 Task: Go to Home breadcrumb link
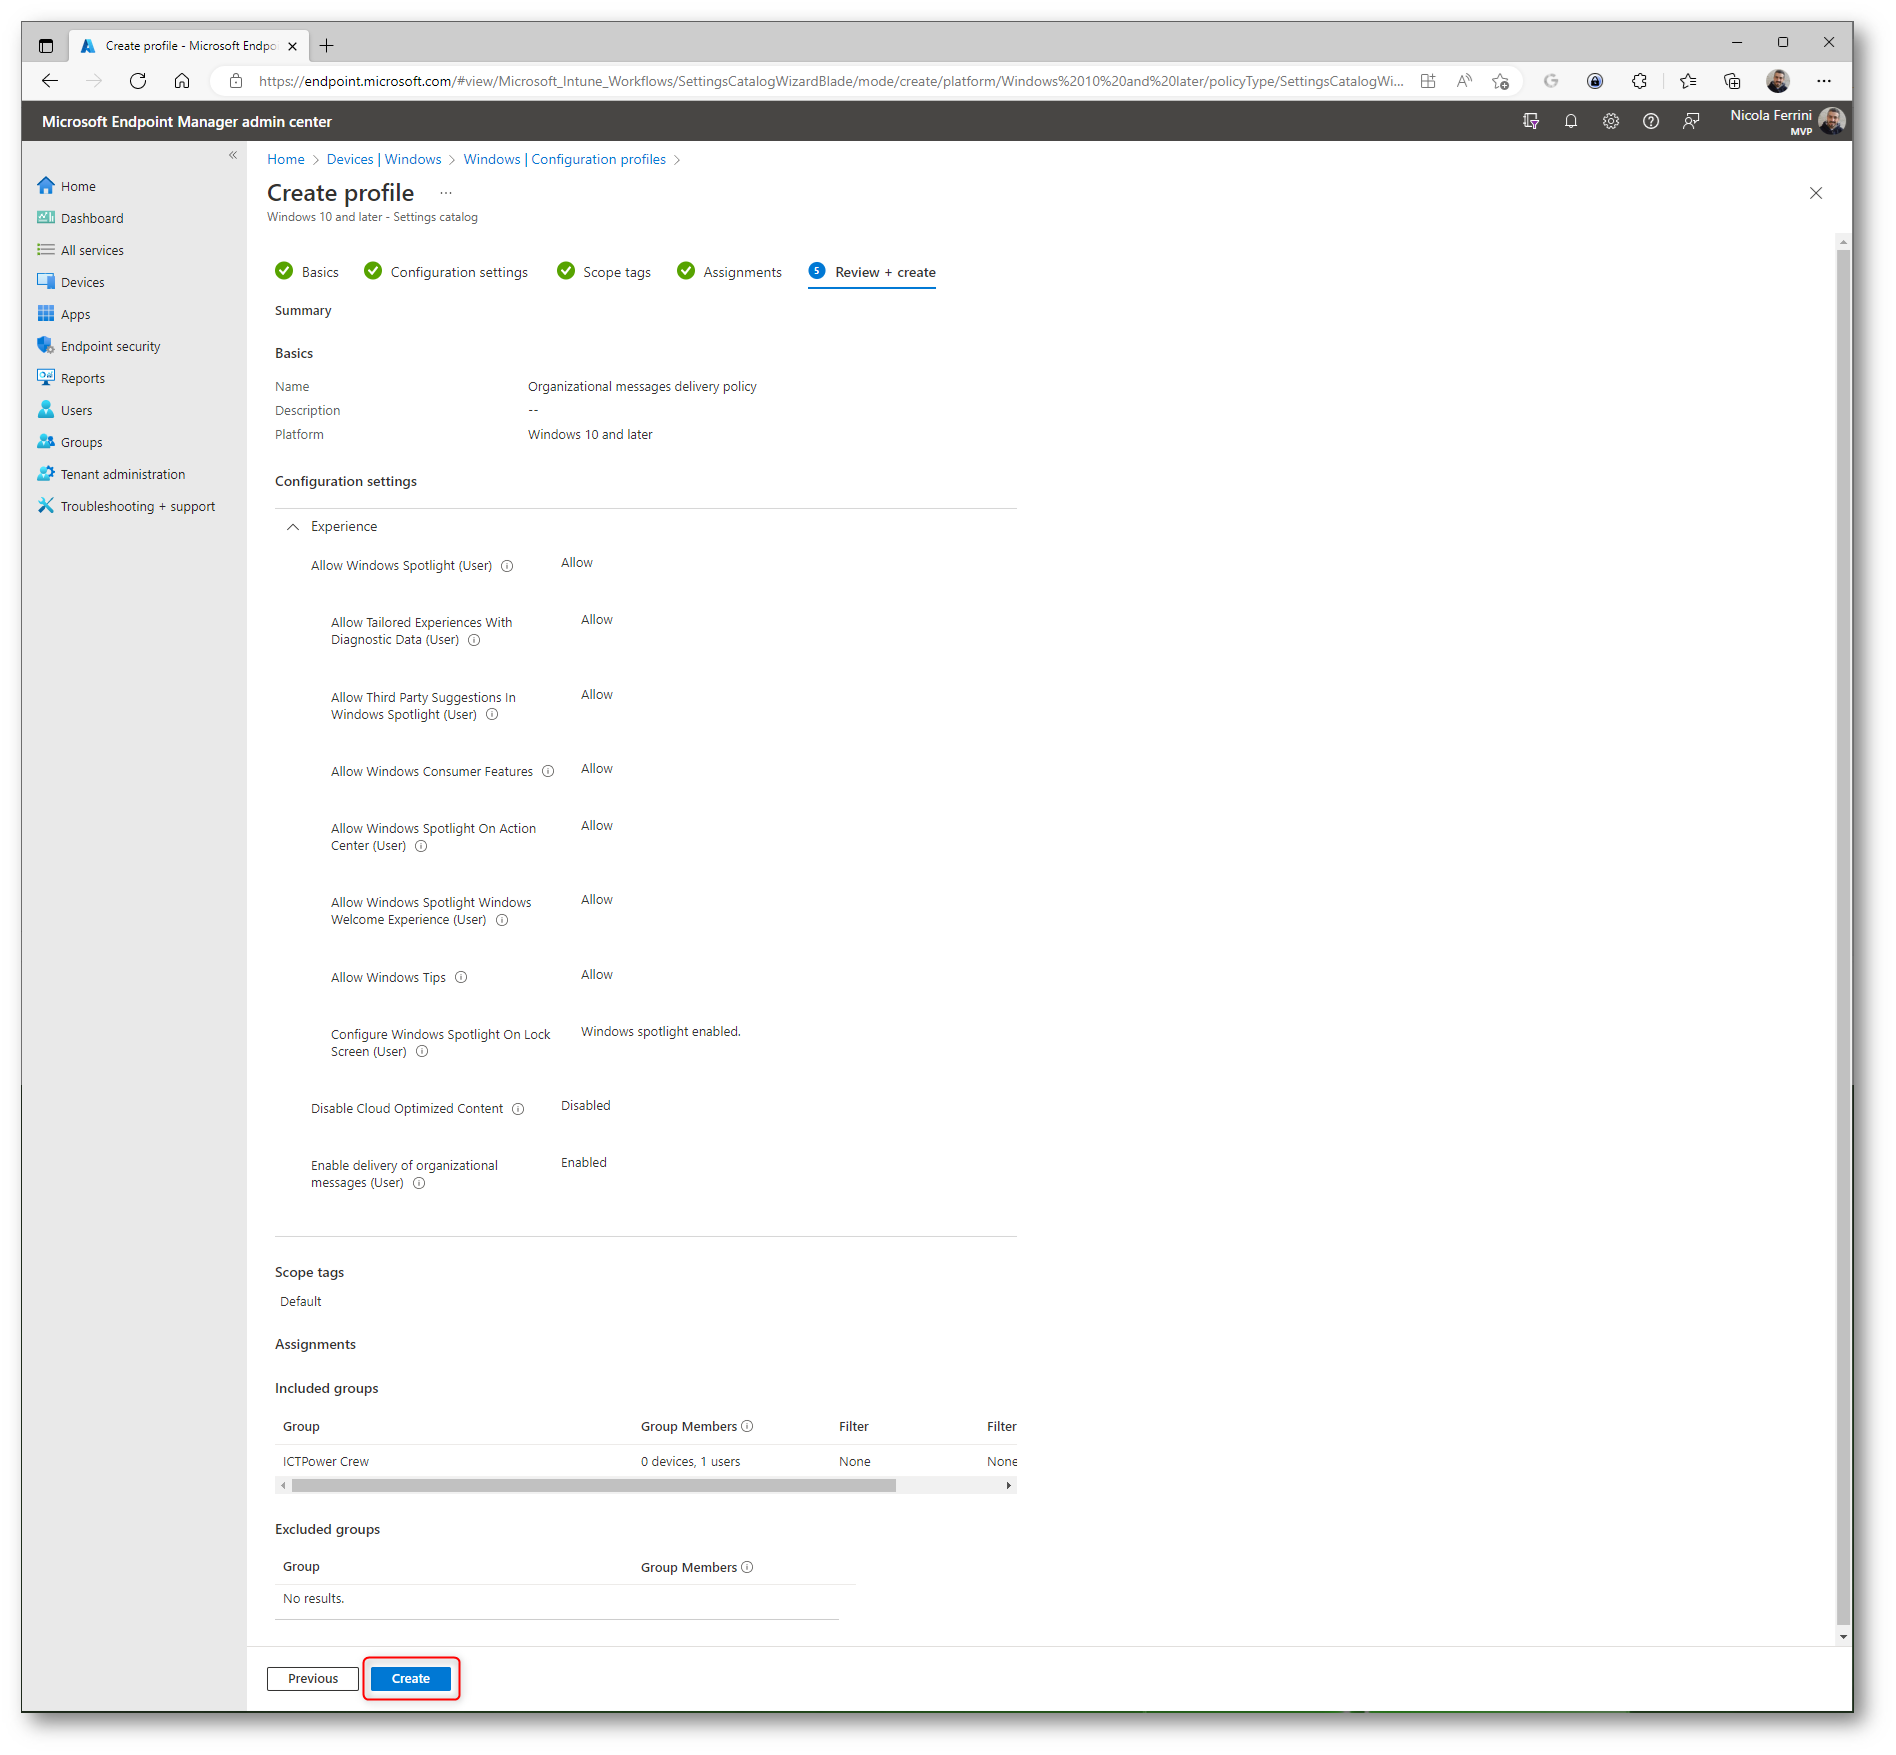coord(285,159)
